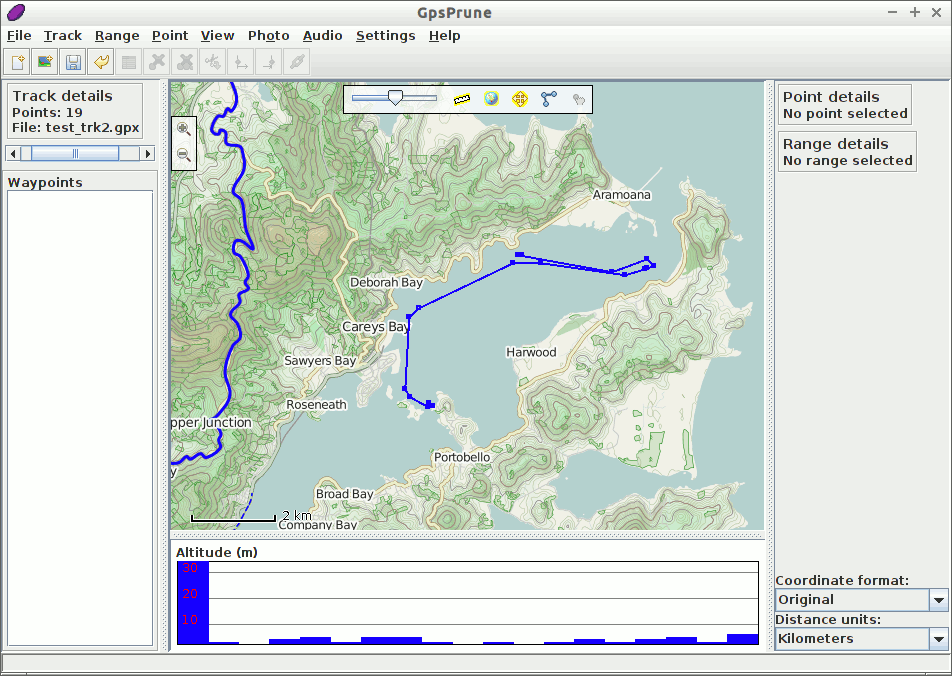This screenshot has height=676, width=952.
Task: Click the Deborah Bay map label
Action: (386, 282)
